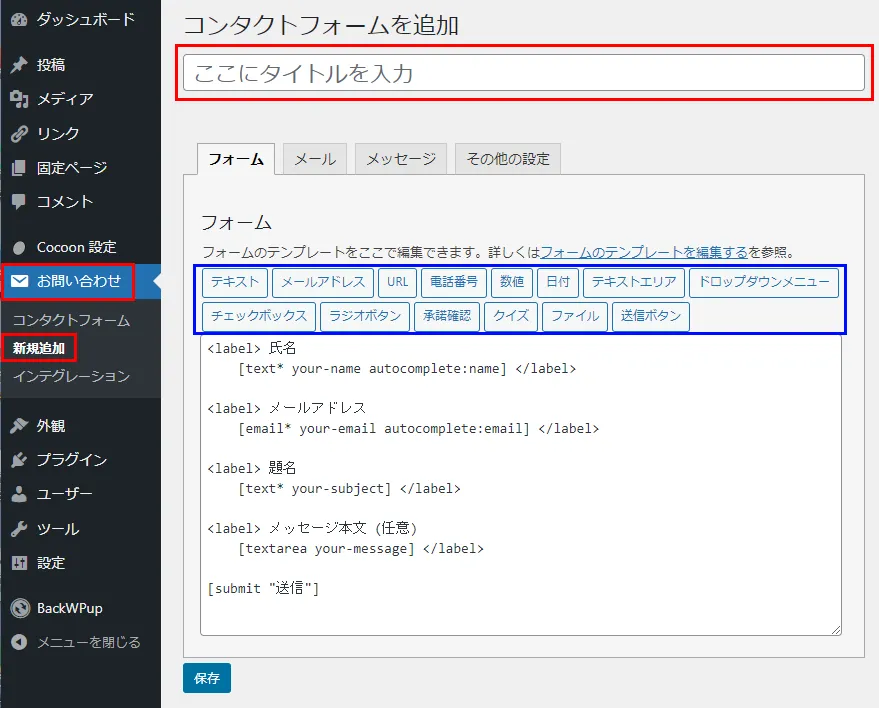The image size is (879, 708).
Task: Click inside the form template textarea
Action: pos(520,600)
